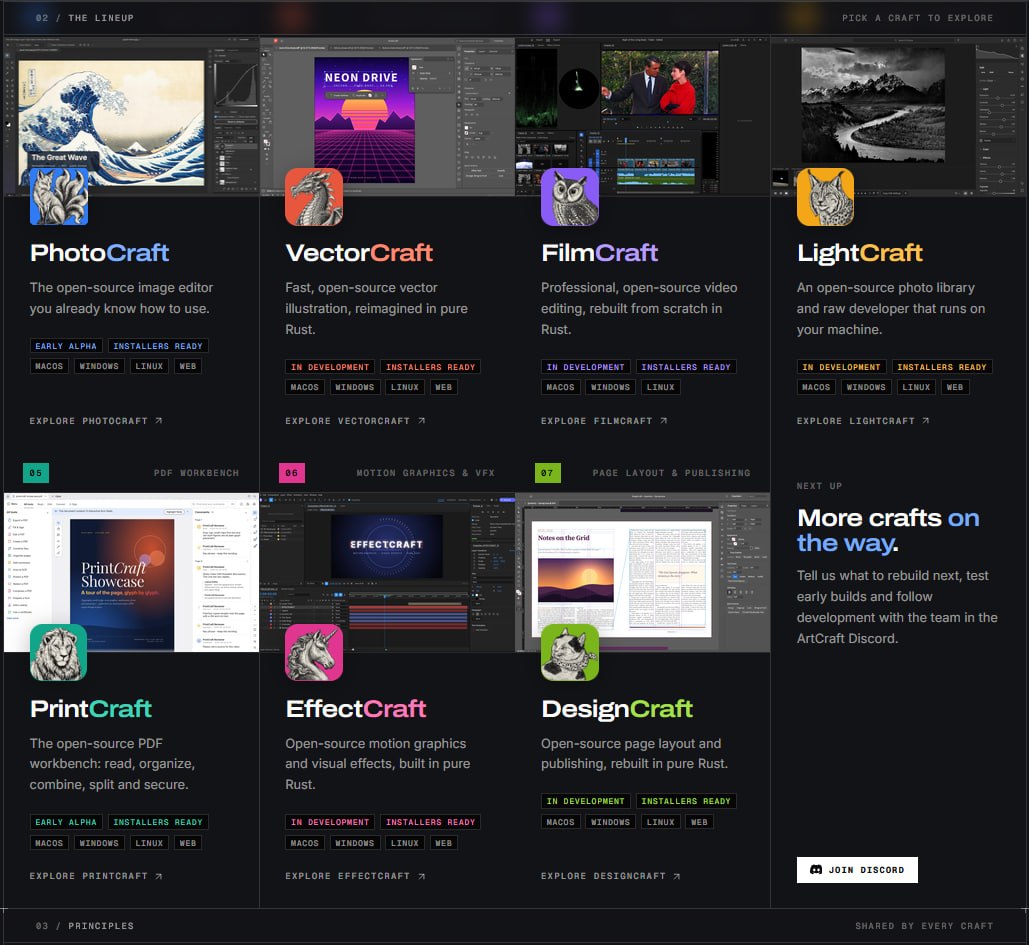
Task: Click the VectorCraft heading
Action: pyautogui.click(x=359, y=253)
